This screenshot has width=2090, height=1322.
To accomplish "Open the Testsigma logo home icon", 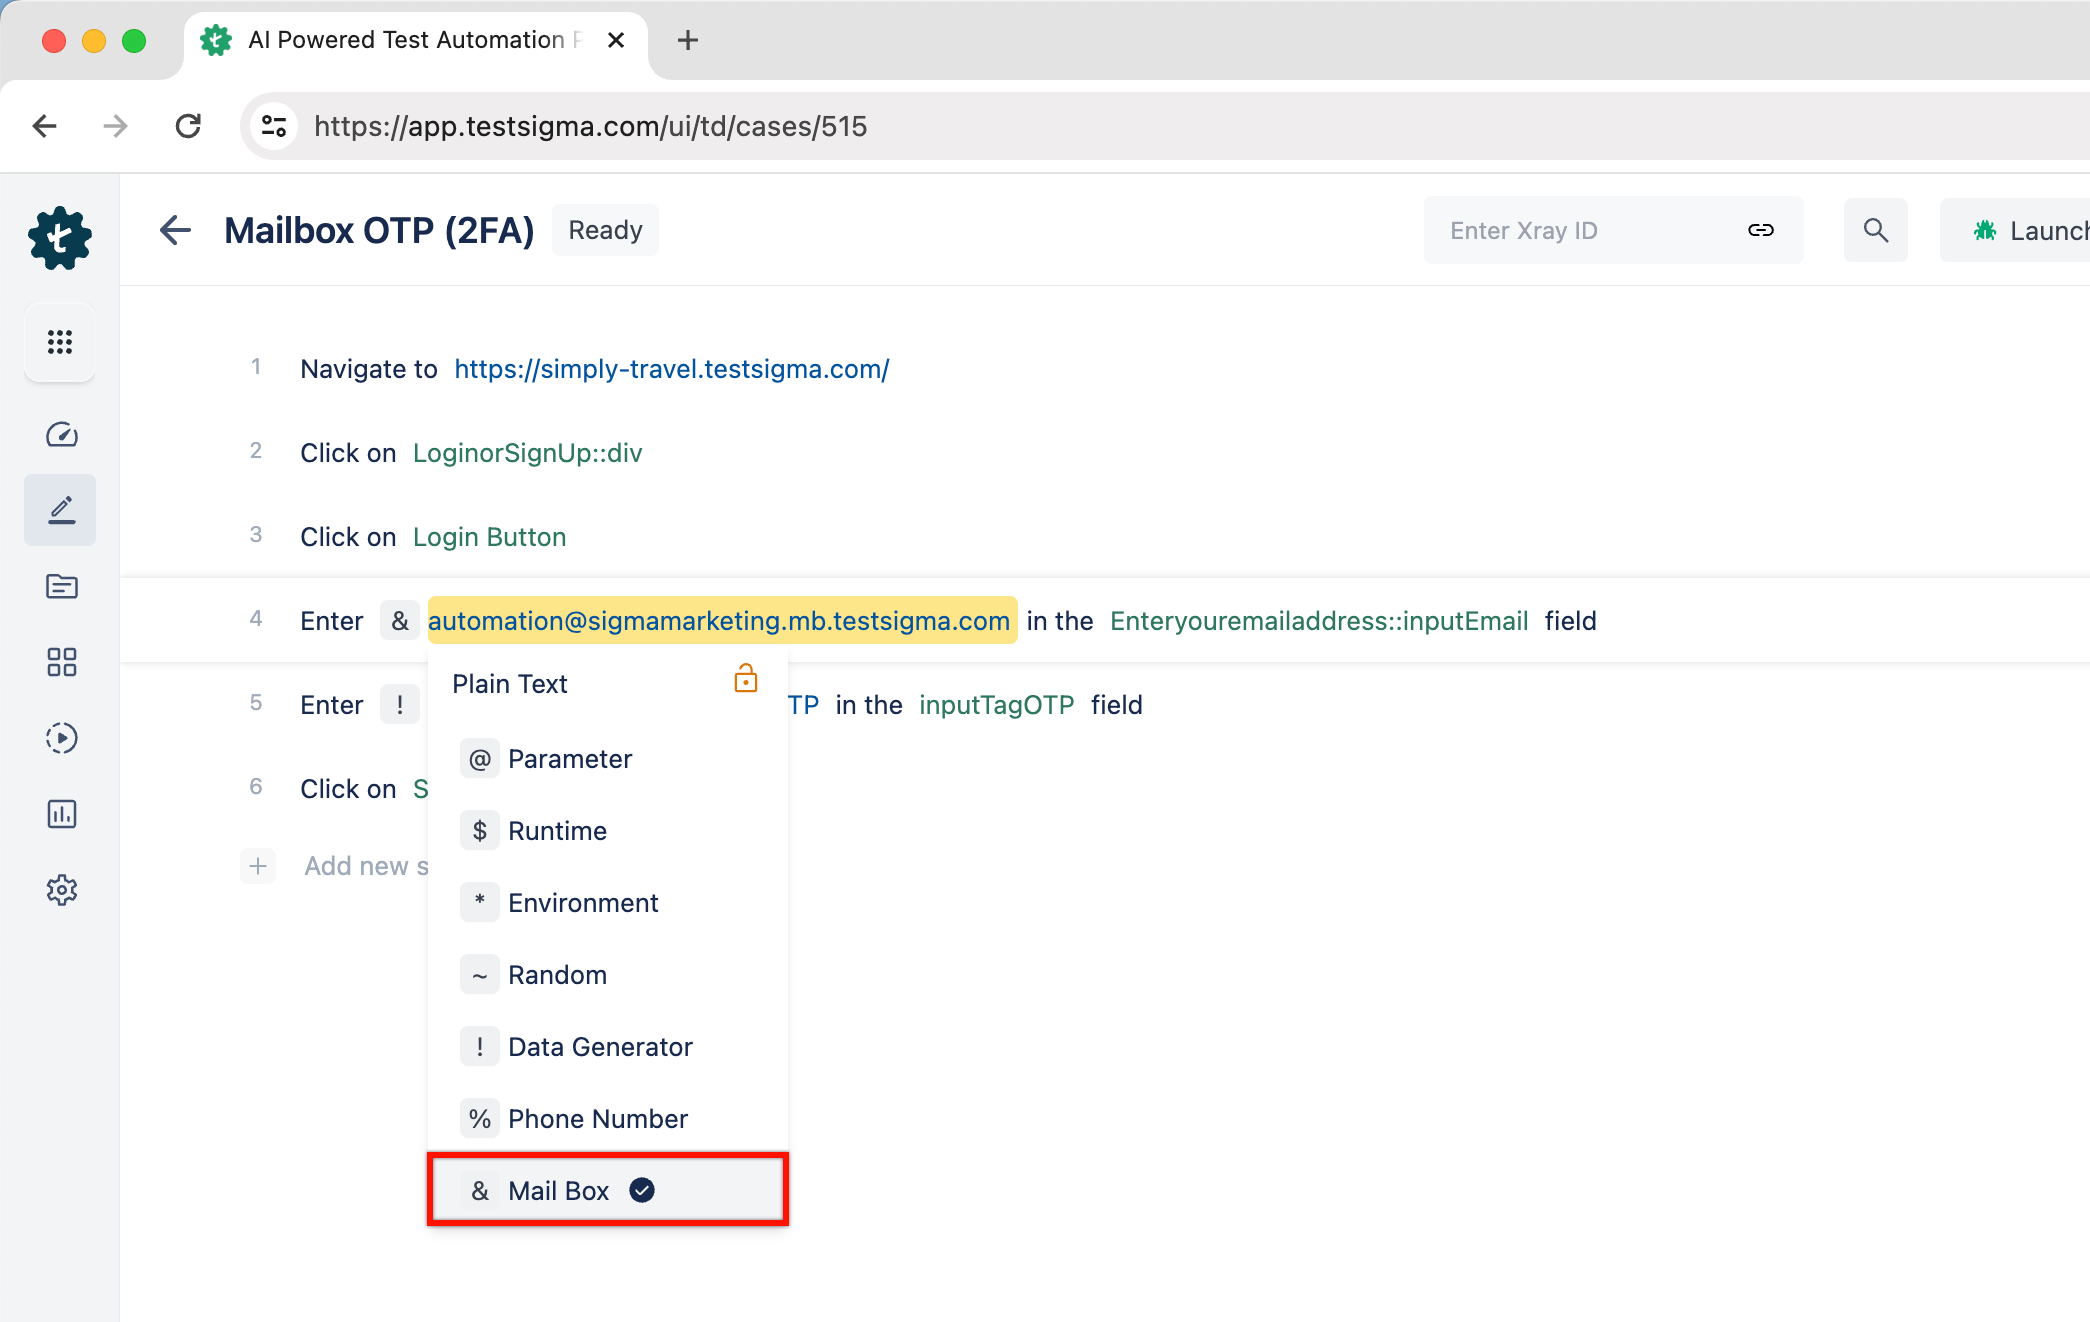I will click(x=60, y=238).
